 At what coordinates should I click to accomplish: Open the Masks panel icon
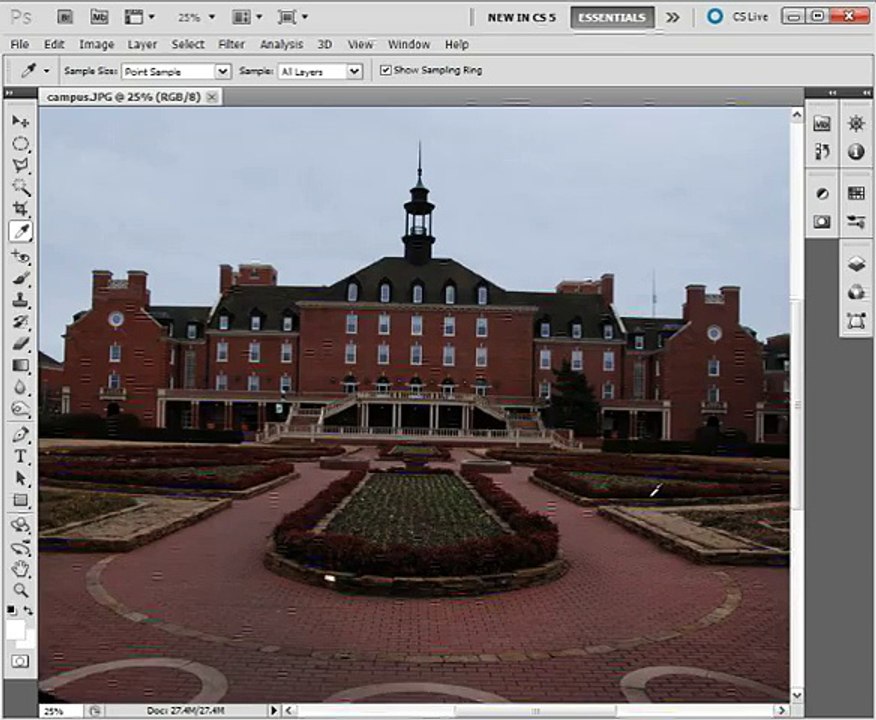822,222
